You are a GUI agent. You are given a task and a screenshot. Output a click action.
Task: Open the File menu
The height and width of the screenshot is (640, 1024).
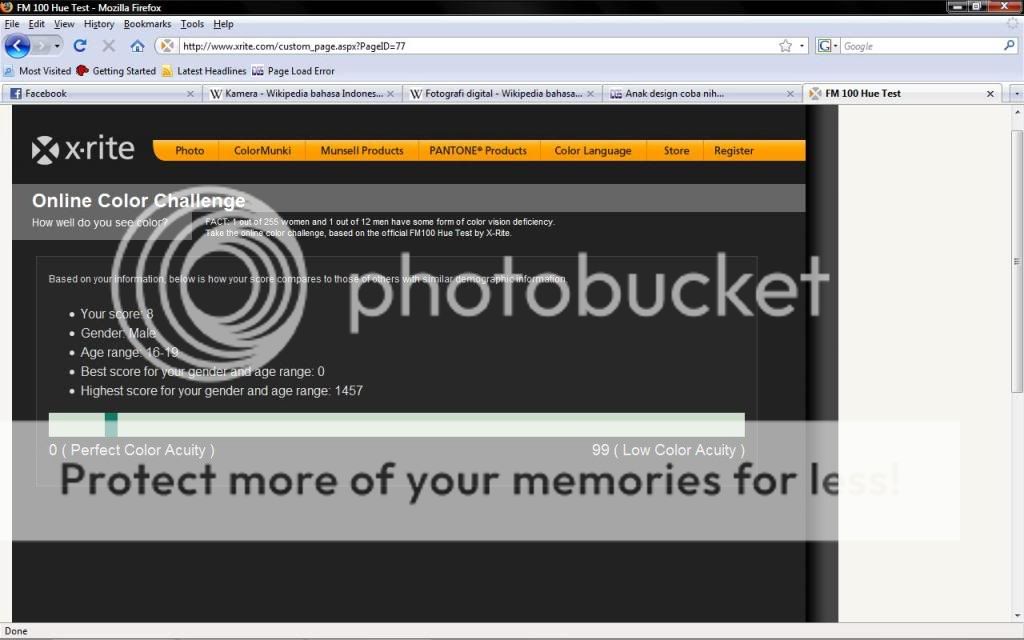12,24
